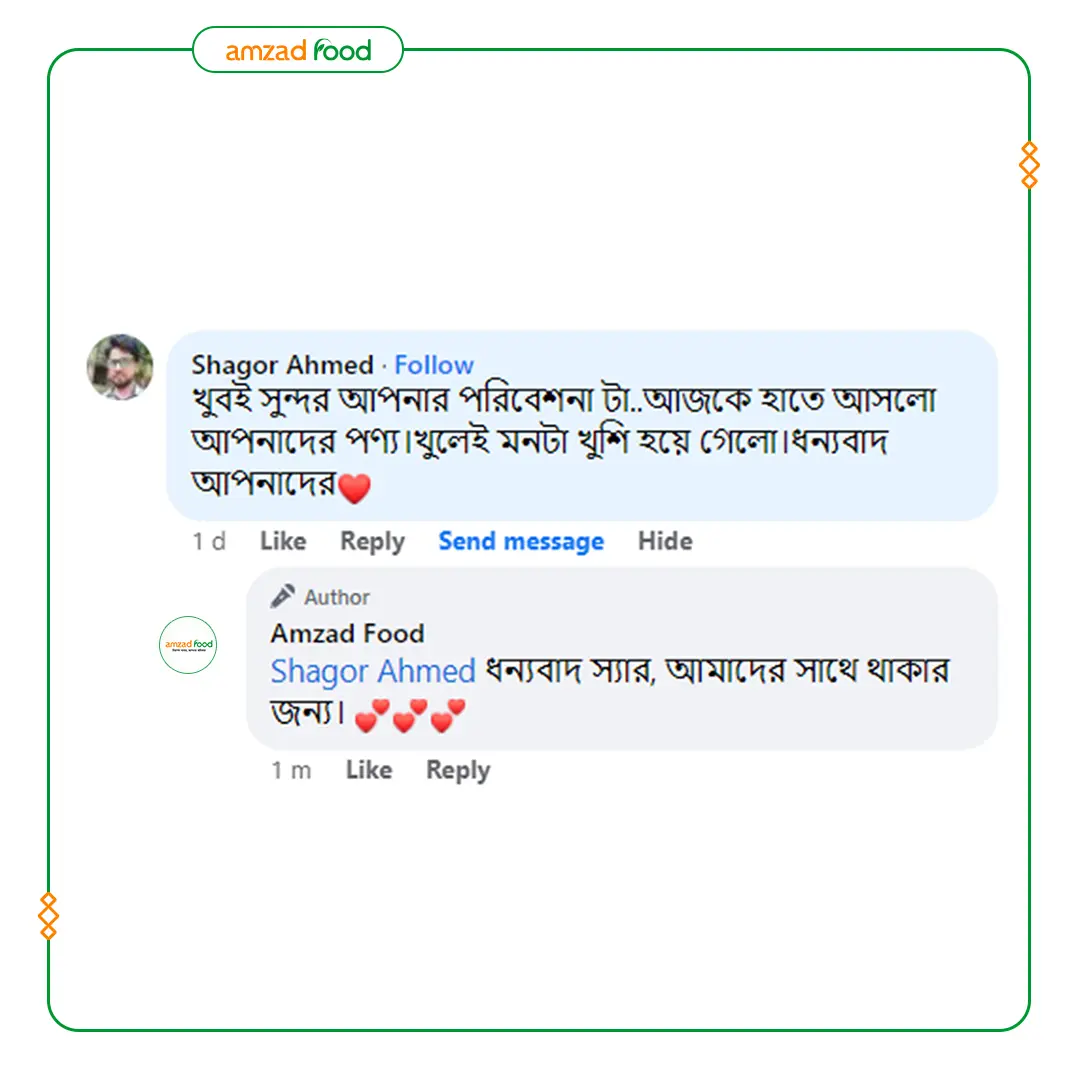Click the orange diamond ornament on right border
This screenshot has height=1080, width=1080.
click(x=1029, y=165)
